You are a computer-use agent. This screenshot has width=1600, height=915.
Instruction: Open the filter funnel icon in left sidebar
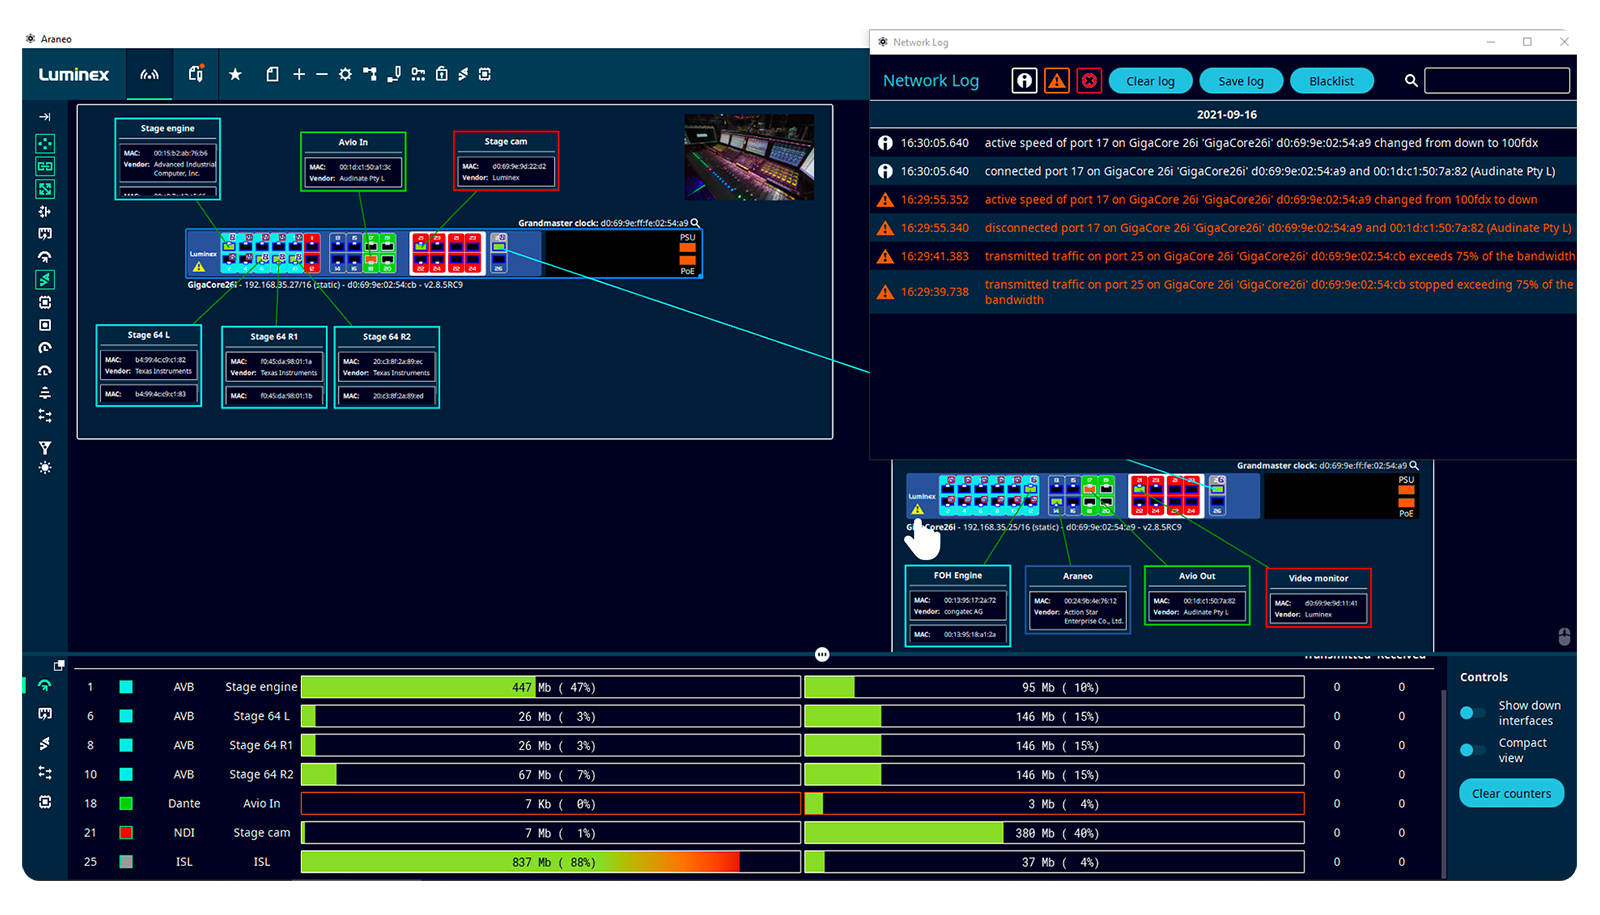coord(45,448)
